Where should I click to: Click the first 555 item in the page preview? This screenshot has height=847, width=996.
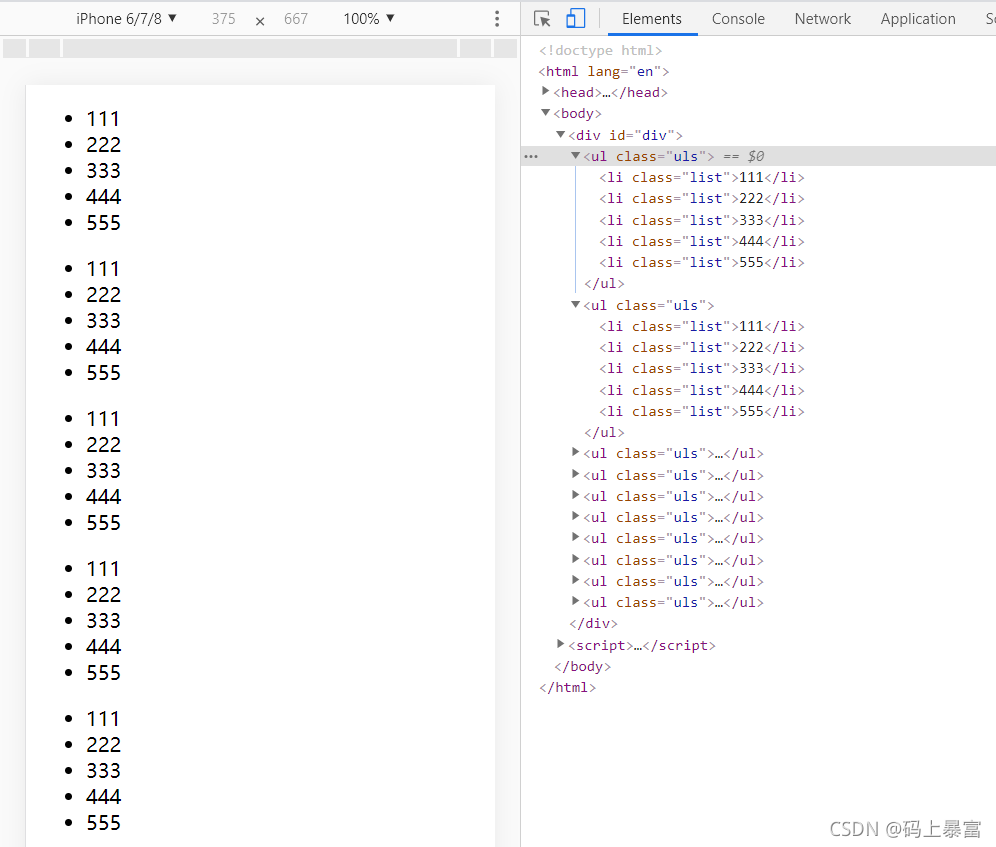pos(104,223)
